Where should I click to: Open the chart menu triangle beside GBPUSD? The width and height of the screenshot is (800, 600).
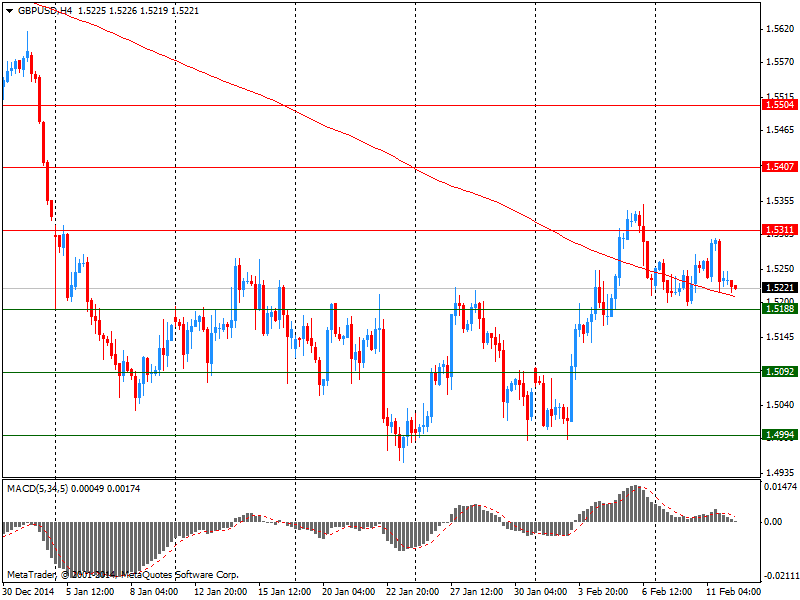point(10,11)
